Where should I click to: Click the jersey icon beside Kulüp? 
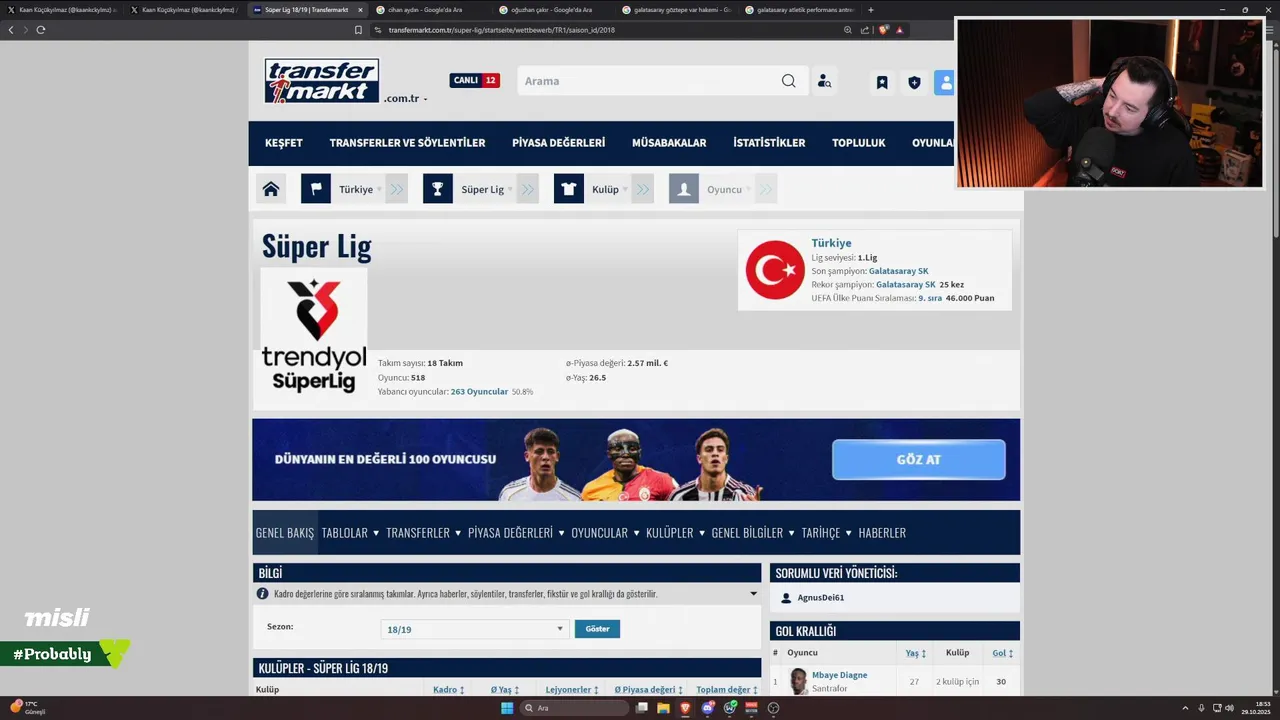point(569,189)
